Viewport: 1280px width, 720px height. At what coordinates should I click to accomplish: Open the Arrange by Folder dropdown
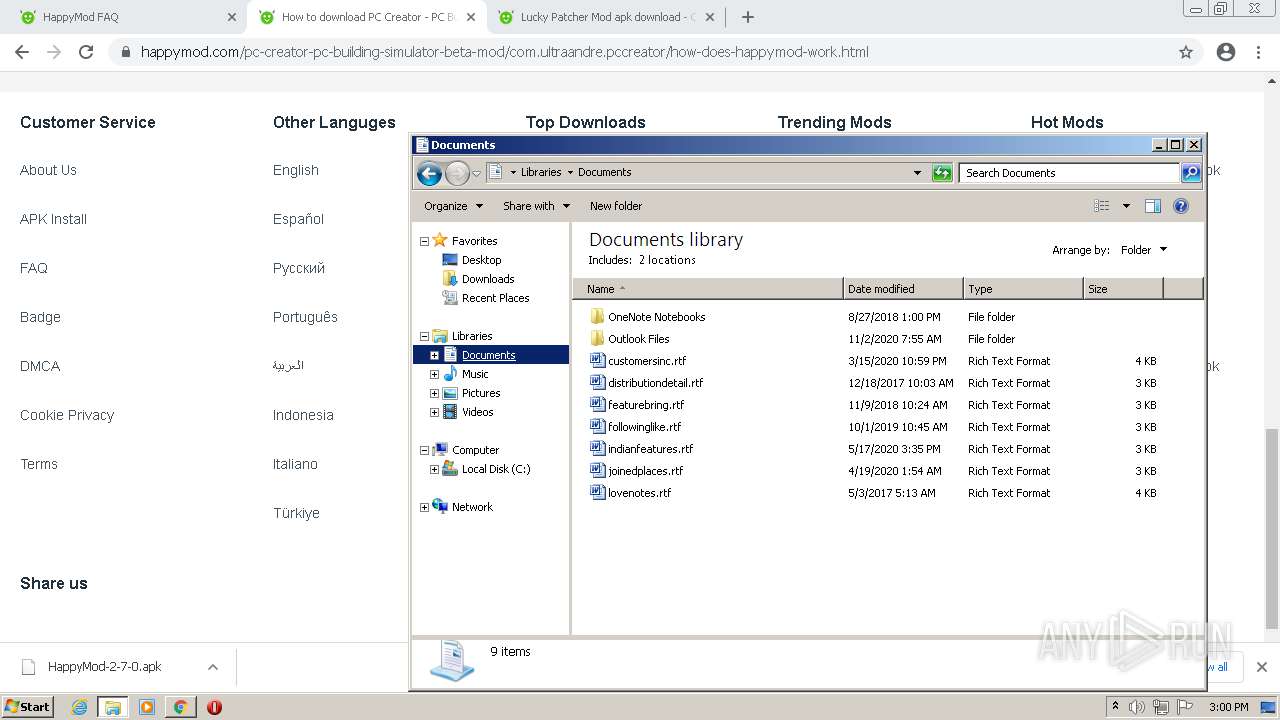tap(1143, 250)
